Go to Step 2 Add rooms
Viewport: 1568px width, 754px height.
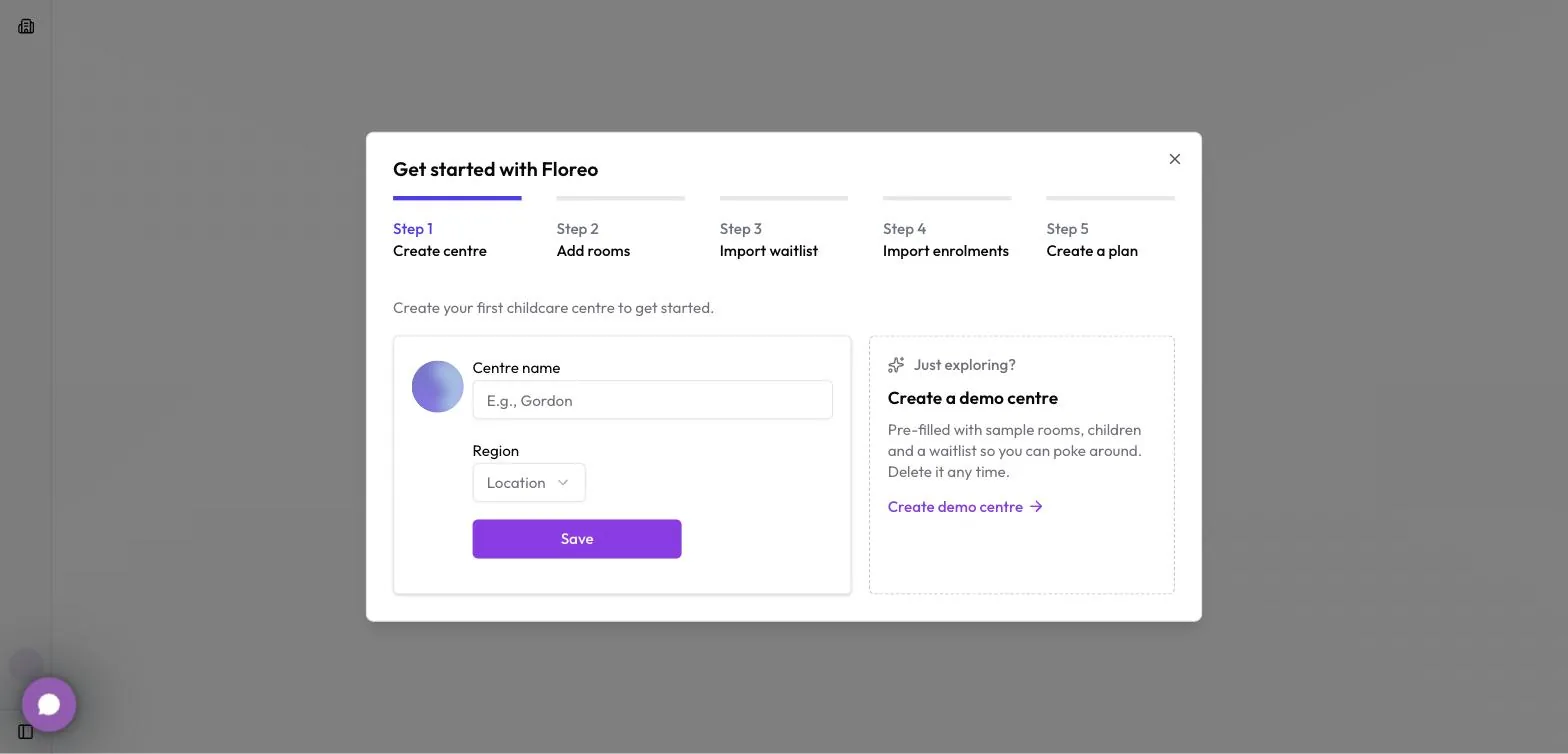point(620,229)
